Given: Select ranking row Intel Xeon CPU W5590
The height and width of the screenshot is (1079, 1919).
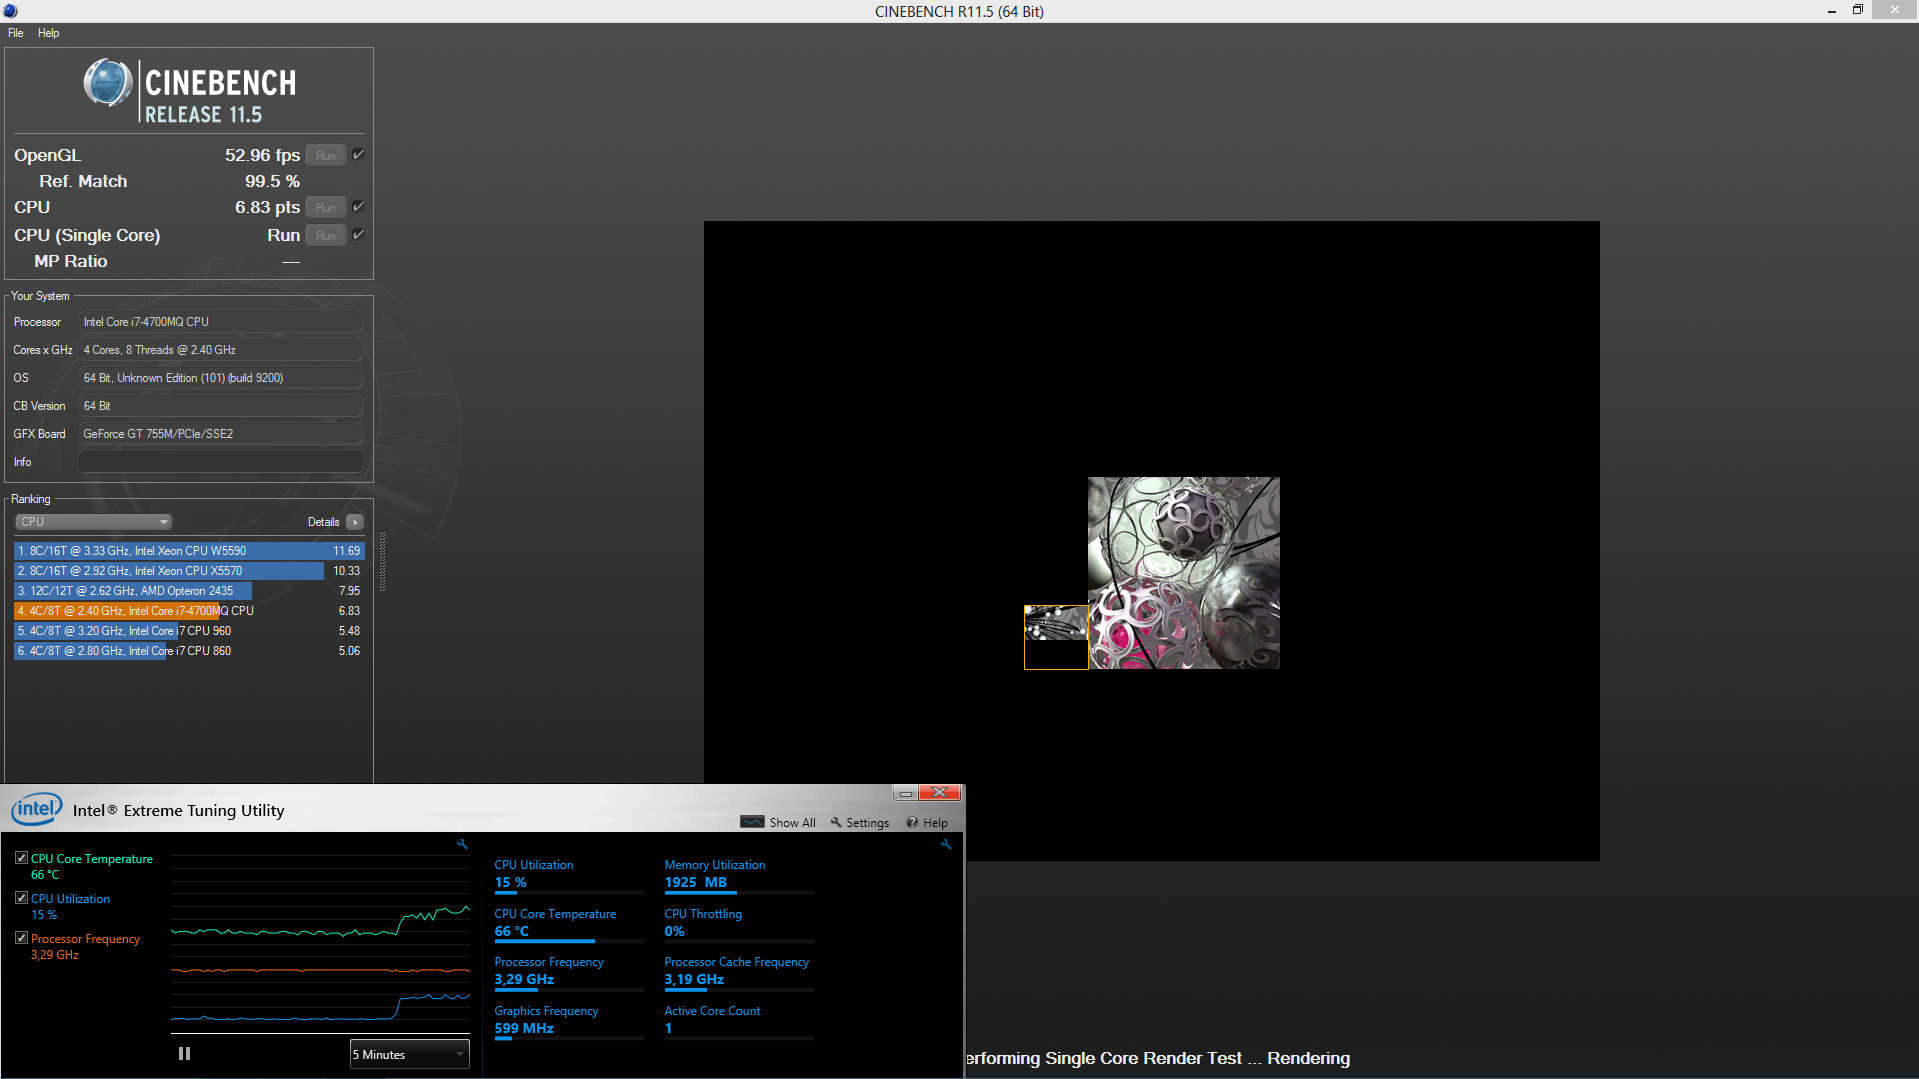Looking at the screenshot, I should pos(188,551).
